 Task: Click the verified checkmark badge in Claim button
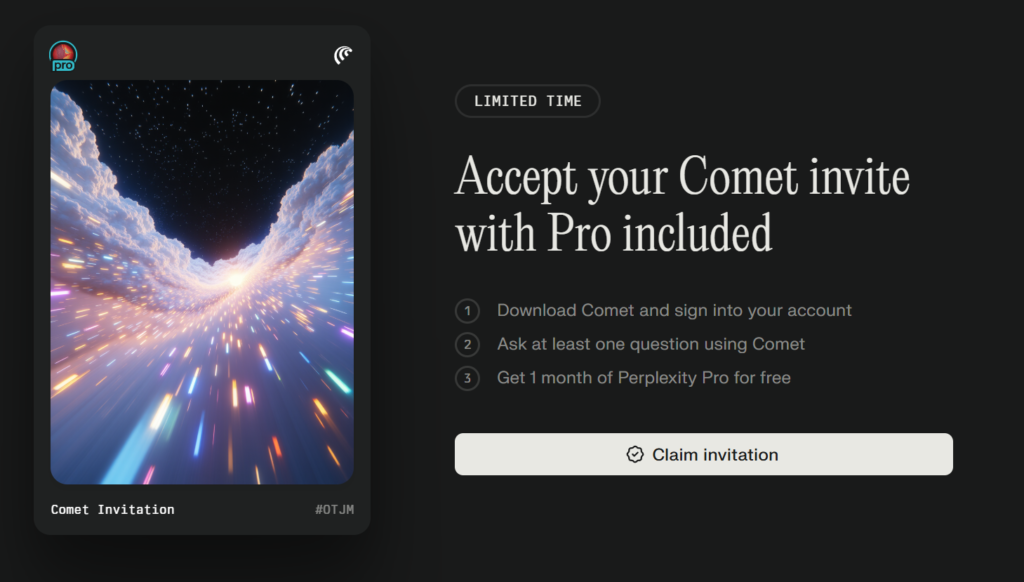(635, 455)
